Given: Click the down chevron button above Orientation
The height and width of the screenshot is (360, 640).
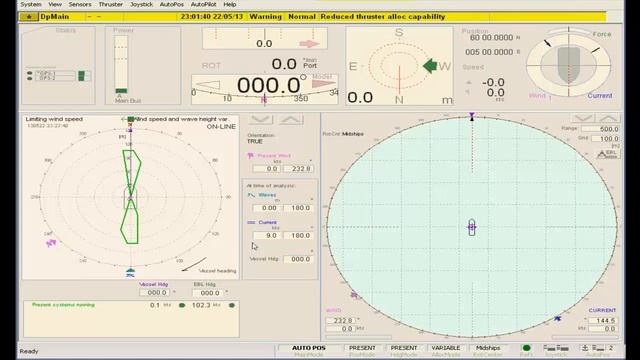Looking at the screenshot, I should pos(261,120).
